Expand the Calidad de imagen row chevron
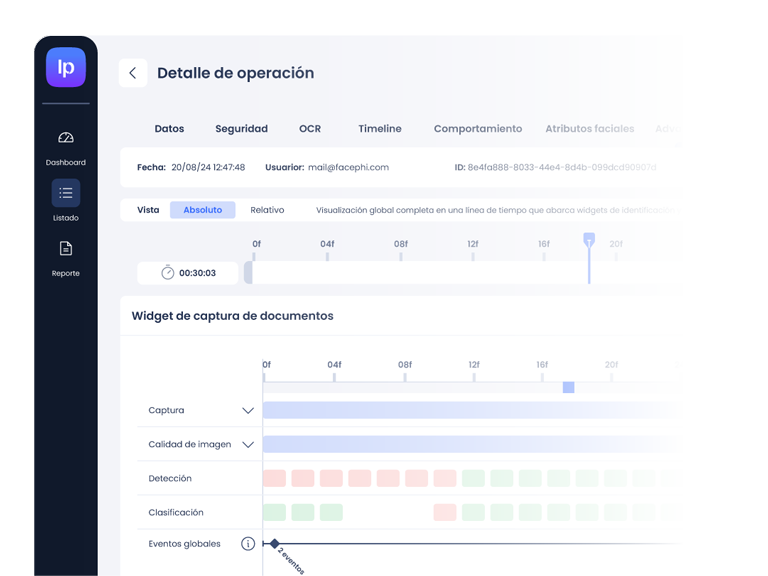 [248, 445]
